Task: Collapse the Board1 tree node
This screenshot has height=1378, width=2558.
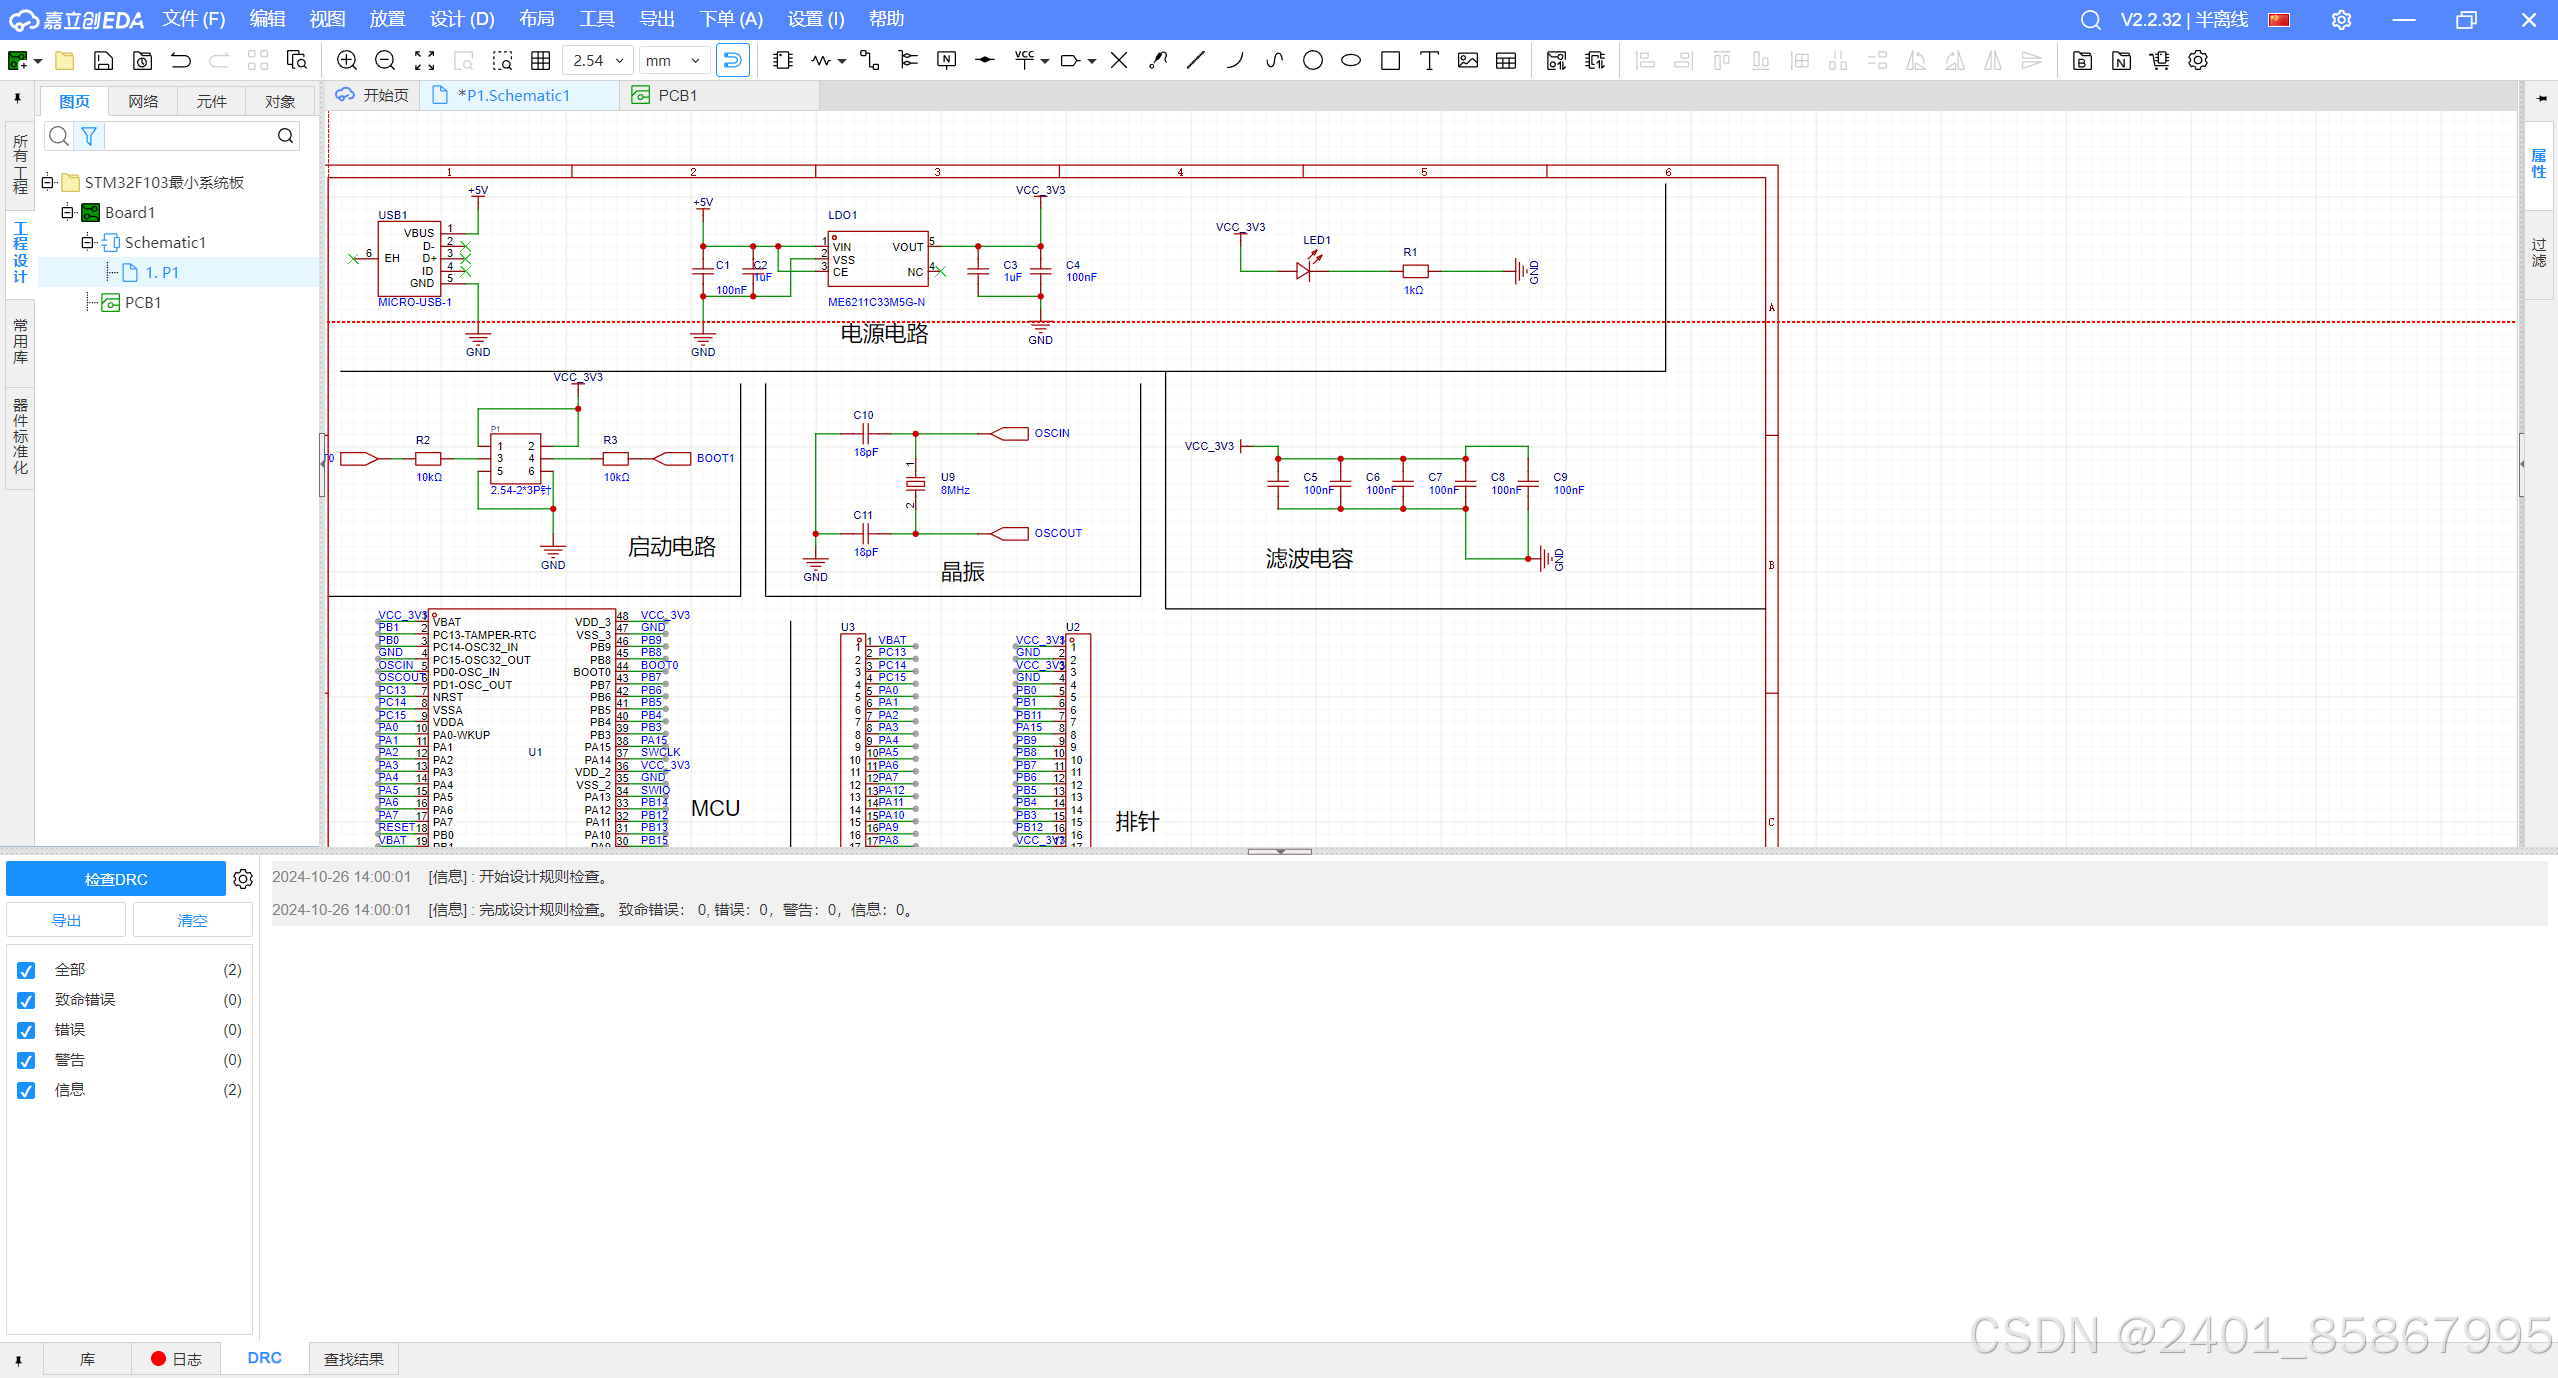Action: pyautogui.click(x=67, y=212)
